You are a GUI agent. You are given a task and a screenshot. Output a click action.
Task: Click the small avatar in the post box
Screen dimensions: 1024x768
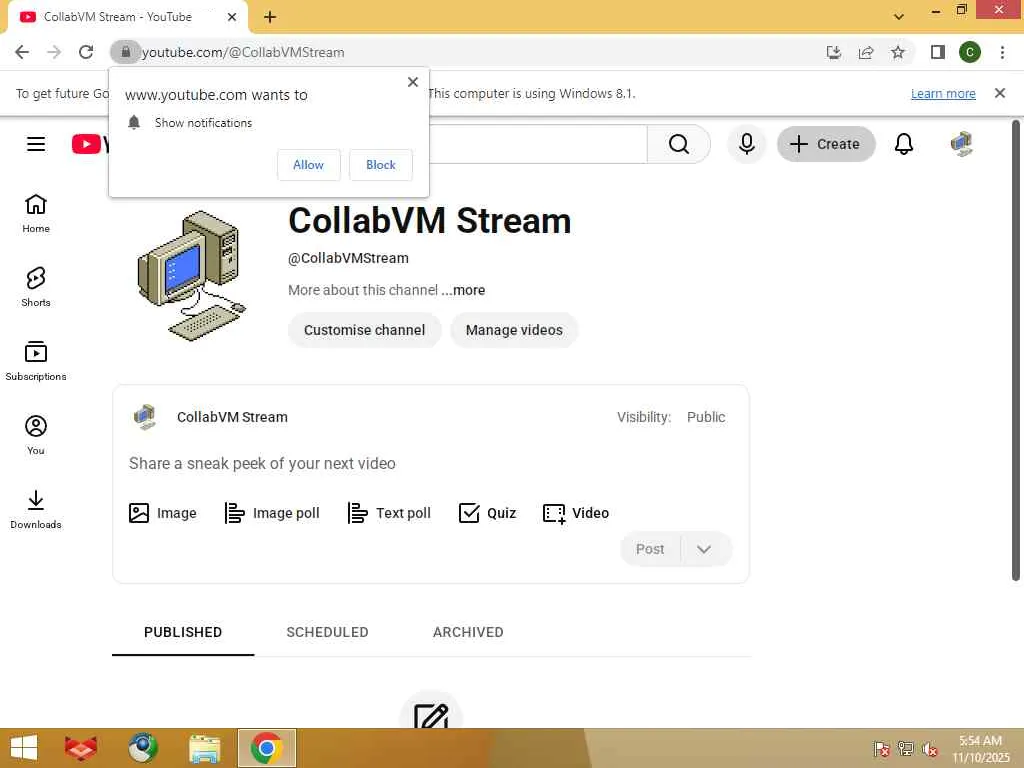(145, 417)
